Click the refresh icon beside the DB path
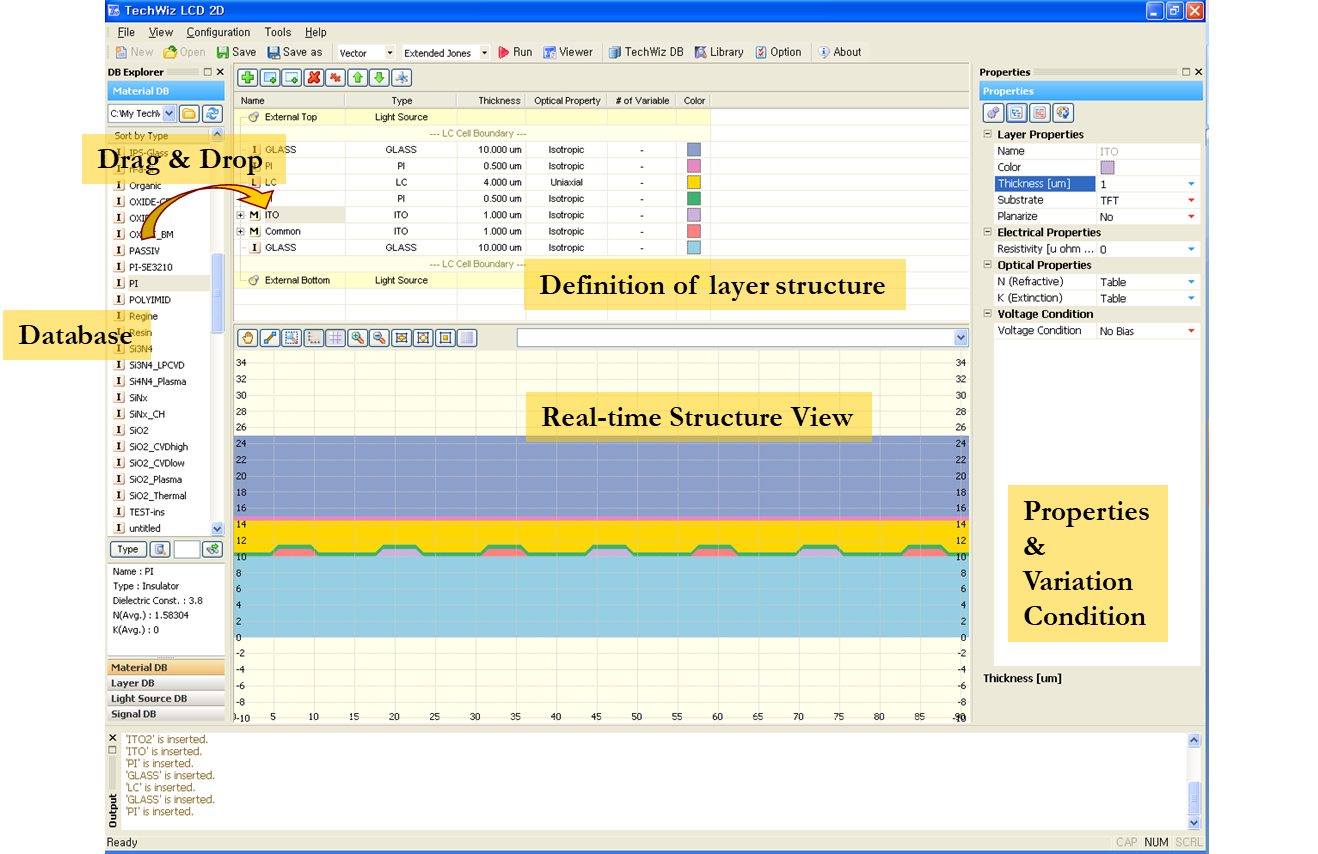Viewport: 1318px width, 854px height. (212, 114)
